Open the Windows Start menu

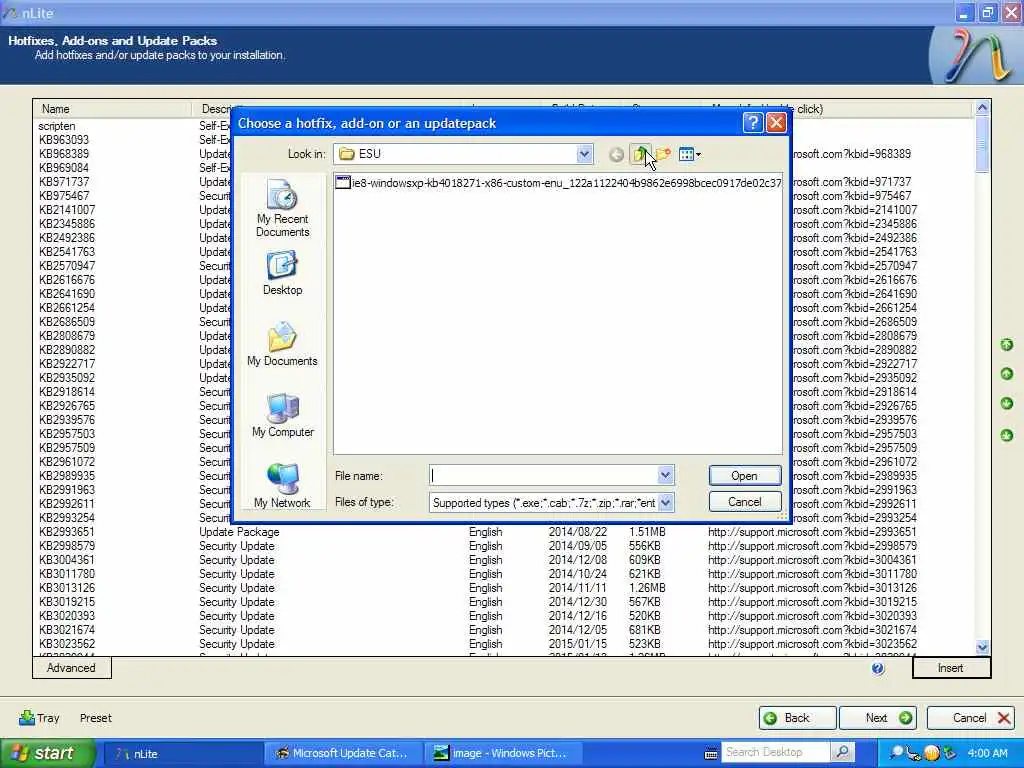click(x=48, y=754)
